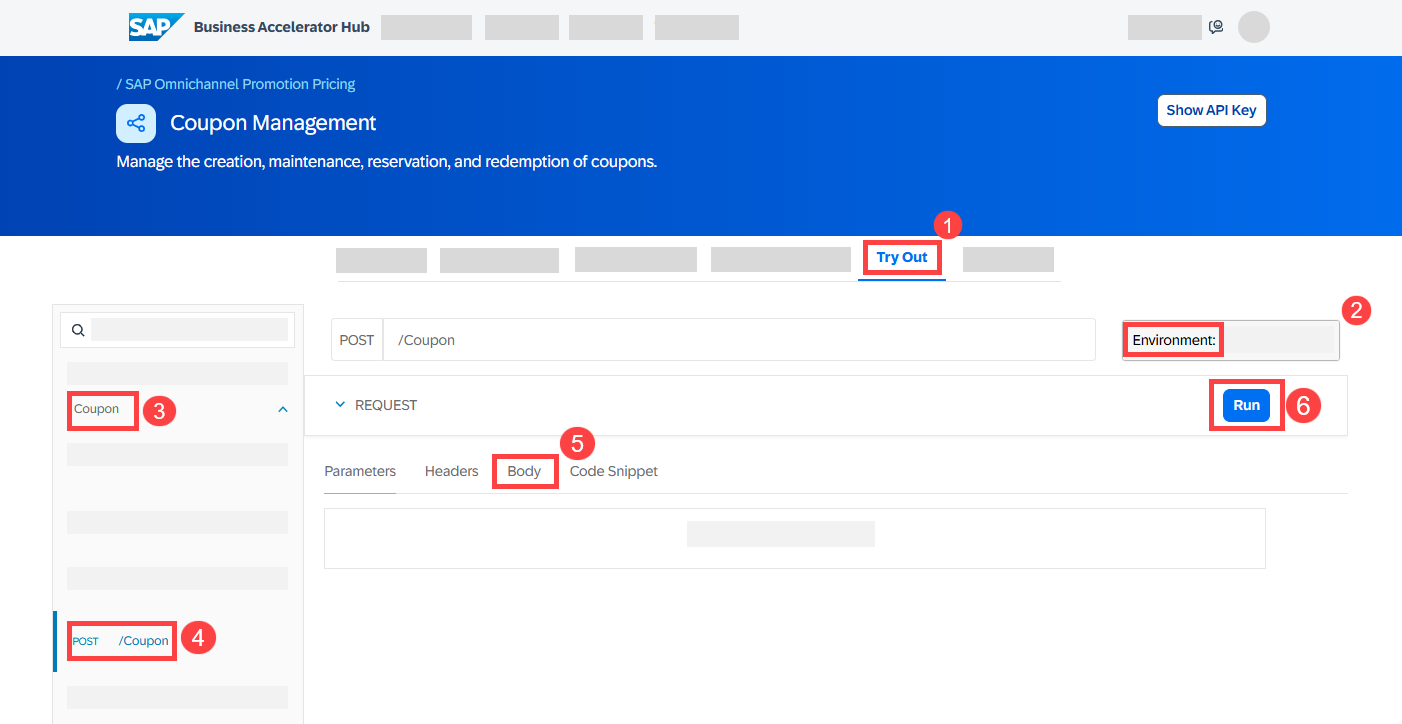Show the Code Snippet tab
Image resolution: width=1402 pixels, height=724 pixels.
(x=614, y=471)
